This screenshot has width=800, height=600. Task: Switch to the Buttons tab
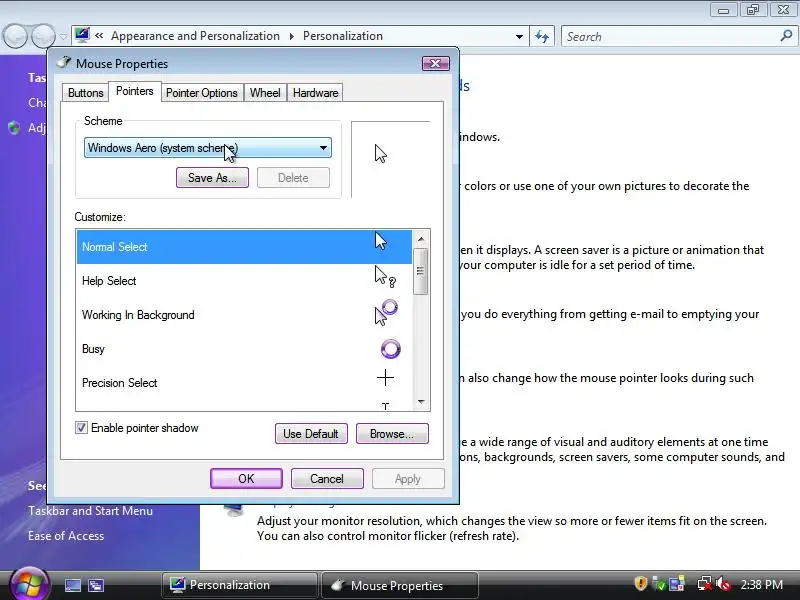(x=85, y=93)
